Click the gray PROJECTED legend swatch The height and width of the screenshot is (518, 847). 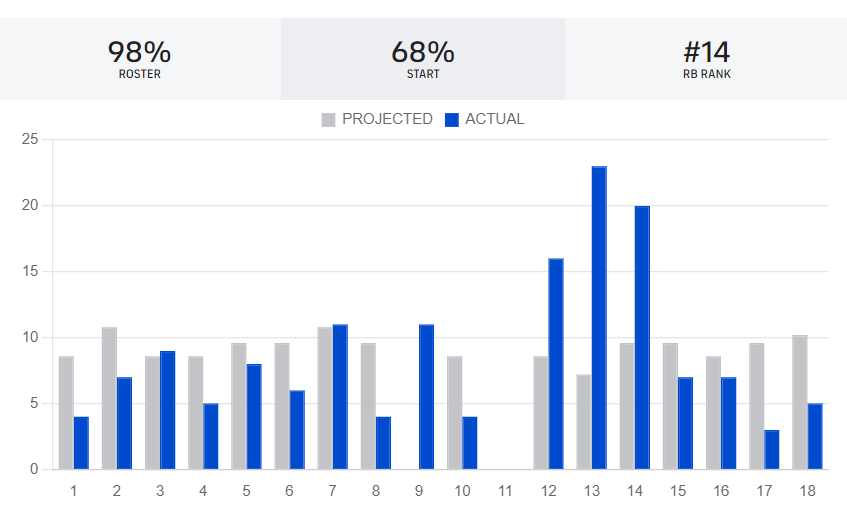329,120
